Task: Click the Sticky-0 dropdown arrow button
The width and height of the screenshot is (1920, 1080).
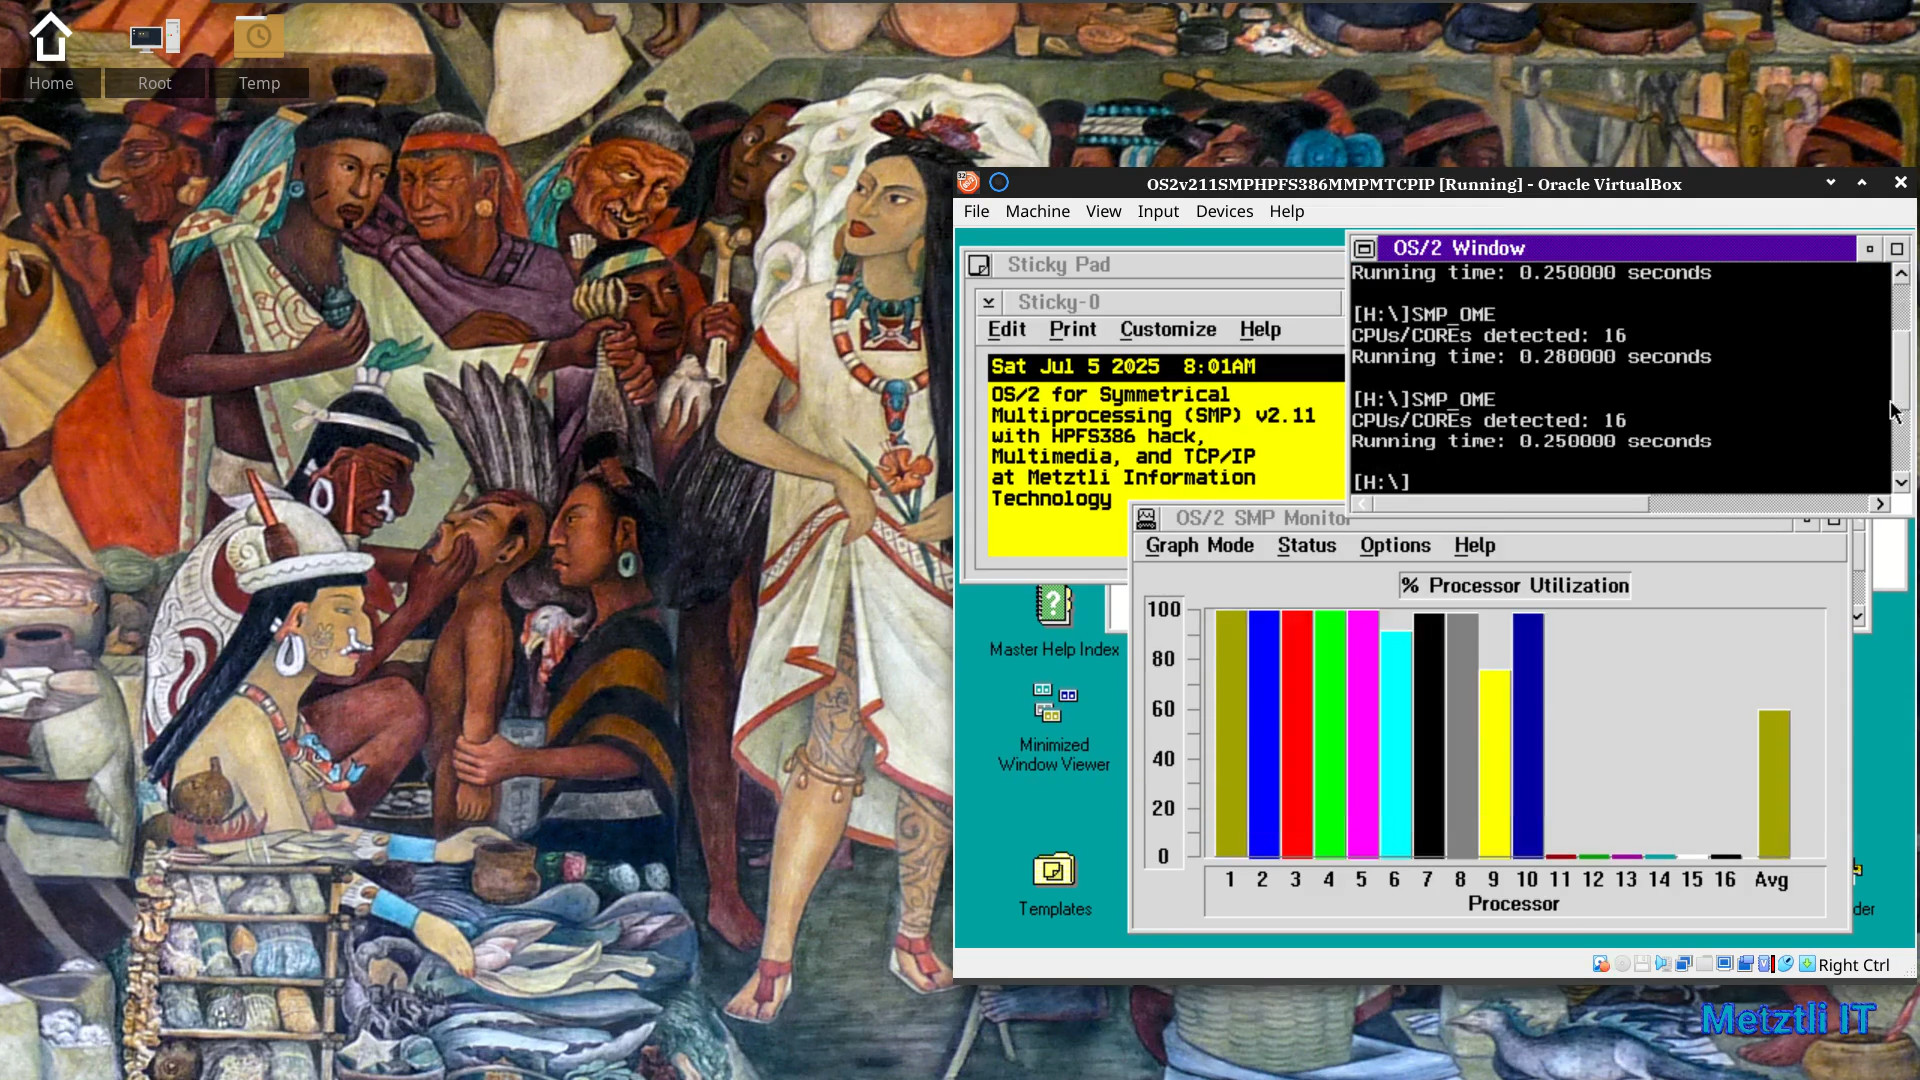Action: (988, 302)
